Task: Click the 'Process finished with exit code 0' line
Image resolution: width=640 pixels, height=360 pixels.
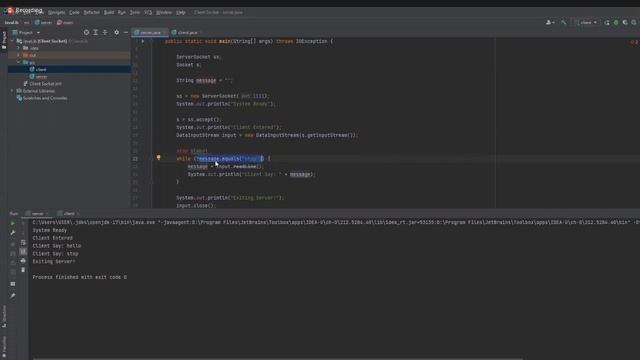Action: pyautogui.click(x=80, y=277)
